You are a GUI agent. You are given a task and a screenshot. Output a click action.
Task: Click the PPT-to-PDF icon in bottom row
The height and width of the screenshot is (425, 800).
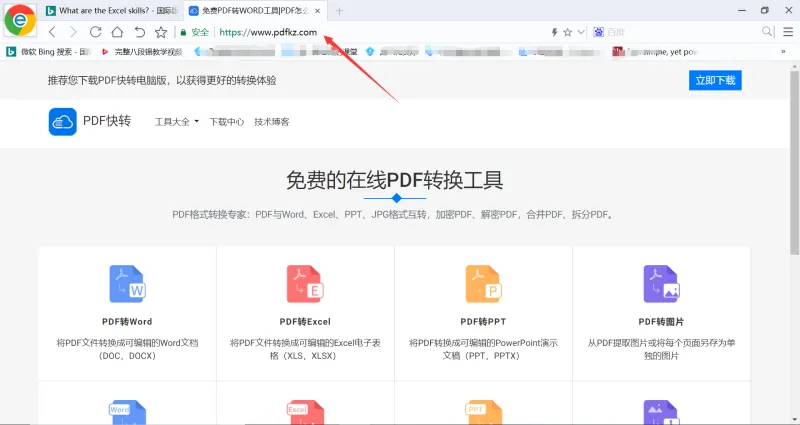tap(483, 412)
